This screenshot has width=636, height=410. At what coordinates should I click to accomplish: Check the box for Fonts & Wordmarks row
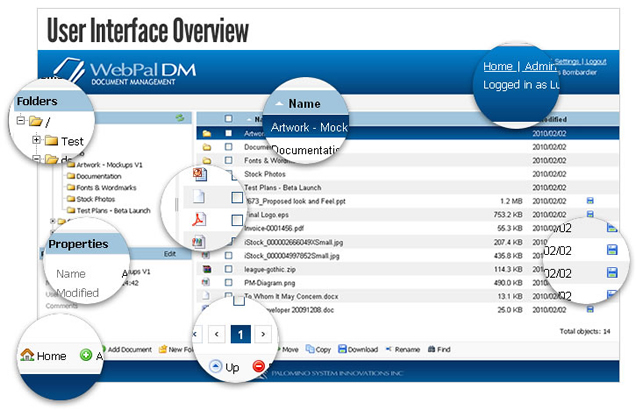point(228,159)
